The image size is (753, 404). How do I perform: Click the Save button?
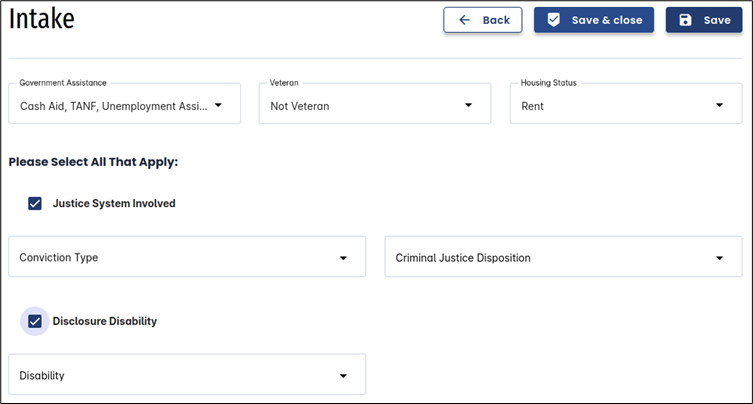click(704, 20)
